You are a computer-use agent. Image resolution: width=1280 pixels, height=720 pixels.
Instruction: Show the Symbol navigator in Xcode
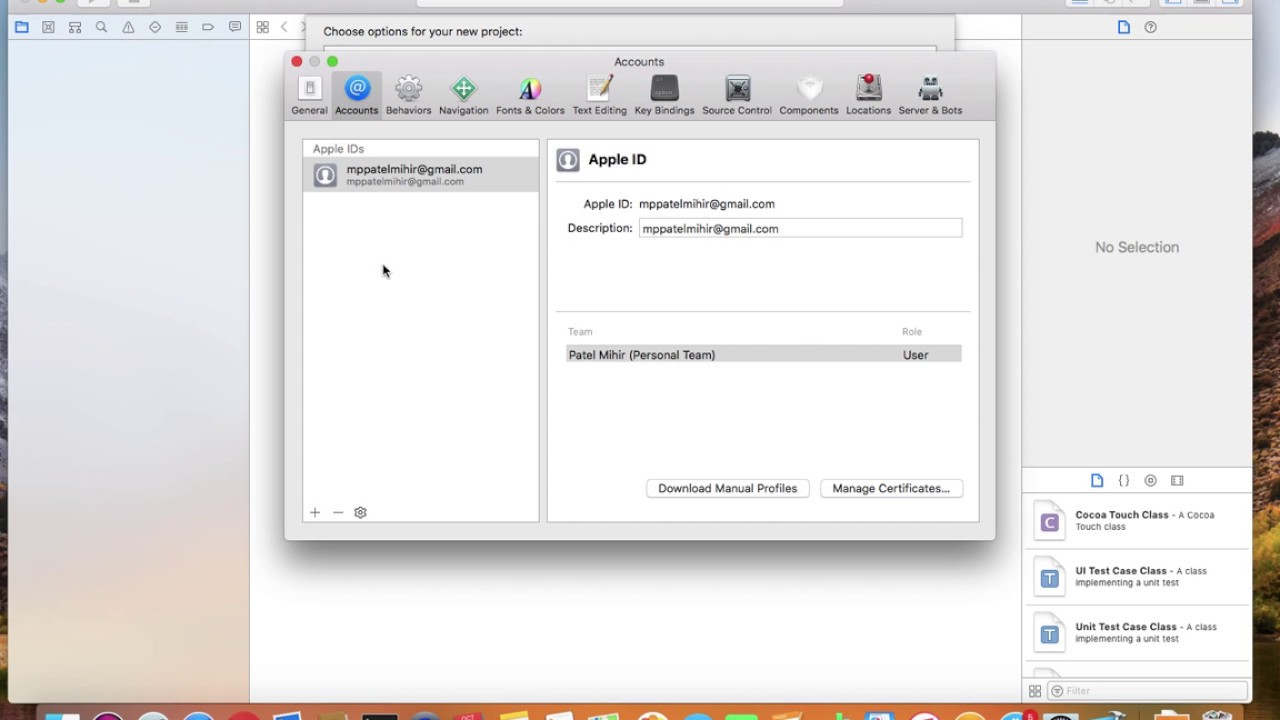click(x=75, y=27)
